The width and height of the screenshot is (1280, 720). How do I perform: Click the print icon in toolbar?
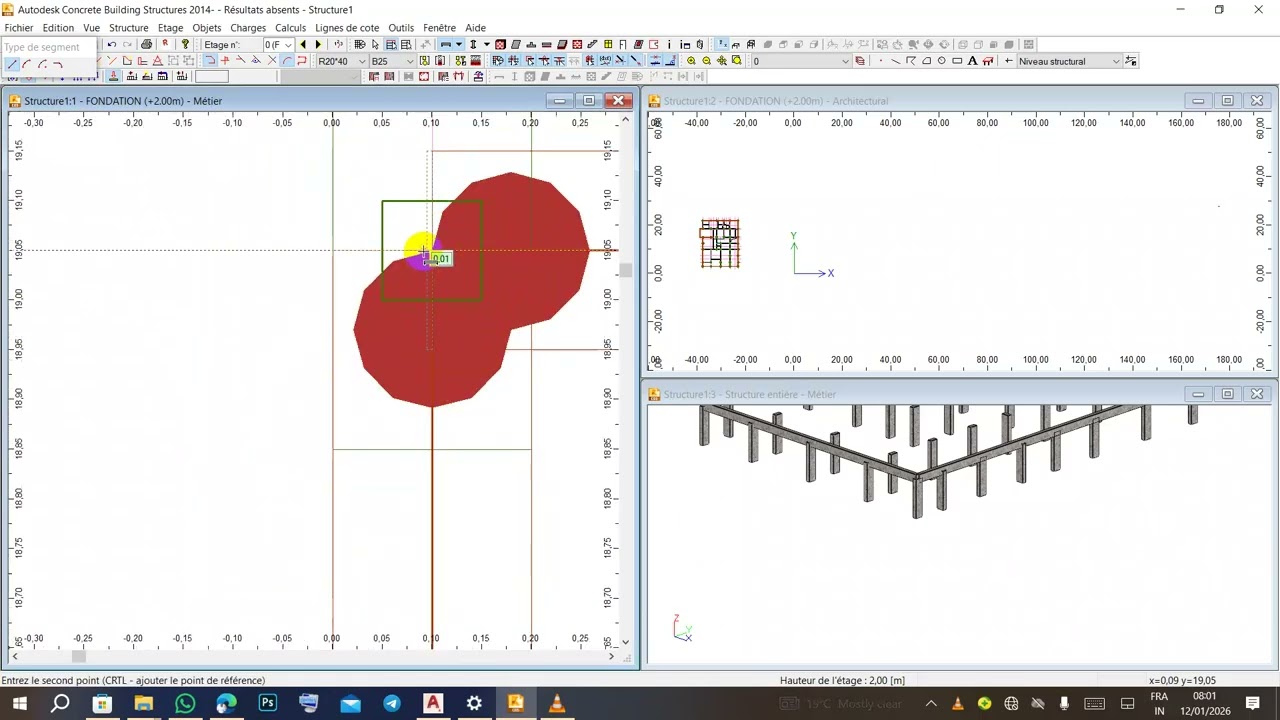click(147, 44)
